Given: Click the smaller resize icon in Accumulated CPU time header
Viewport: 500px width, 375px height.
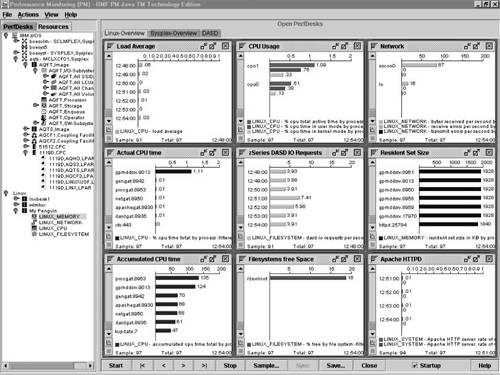Looking at the screenshot, I should [204, 259].
